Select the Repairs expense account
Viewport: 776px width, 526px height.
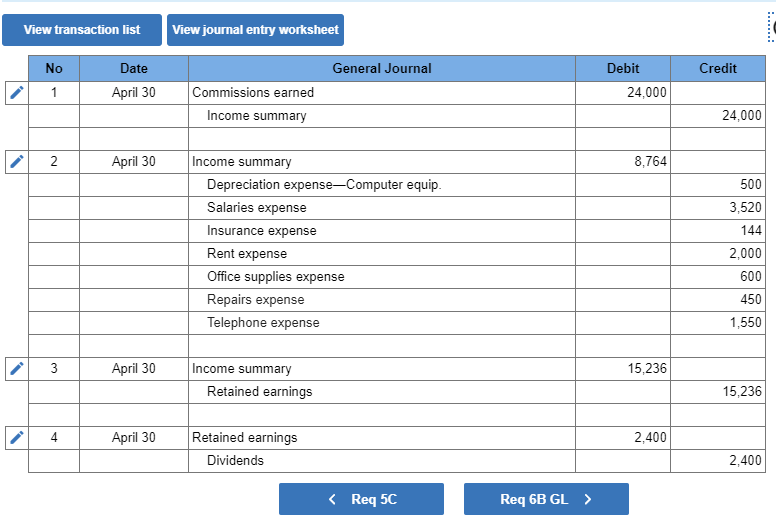[382, 300]
